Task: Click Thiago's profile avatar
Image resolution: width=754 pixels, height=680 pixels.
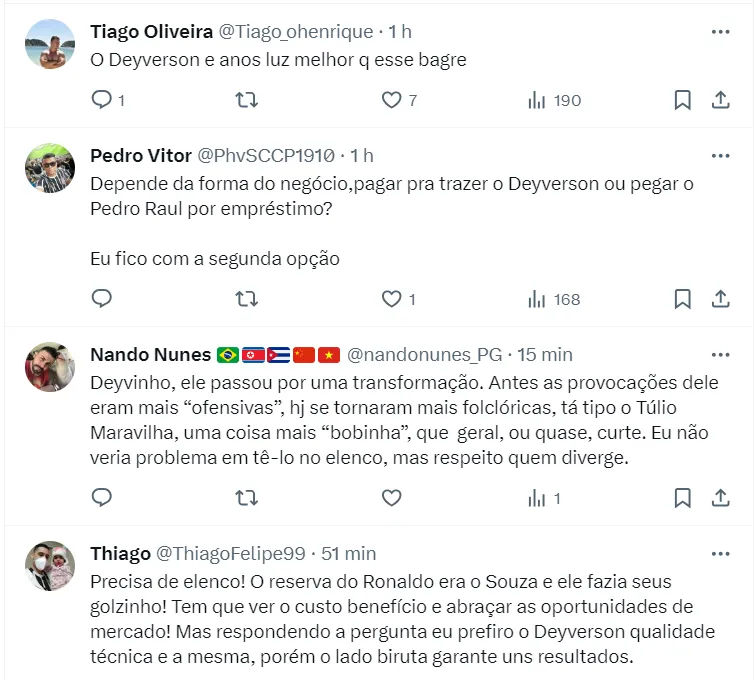Action: (x=49, y=571)
